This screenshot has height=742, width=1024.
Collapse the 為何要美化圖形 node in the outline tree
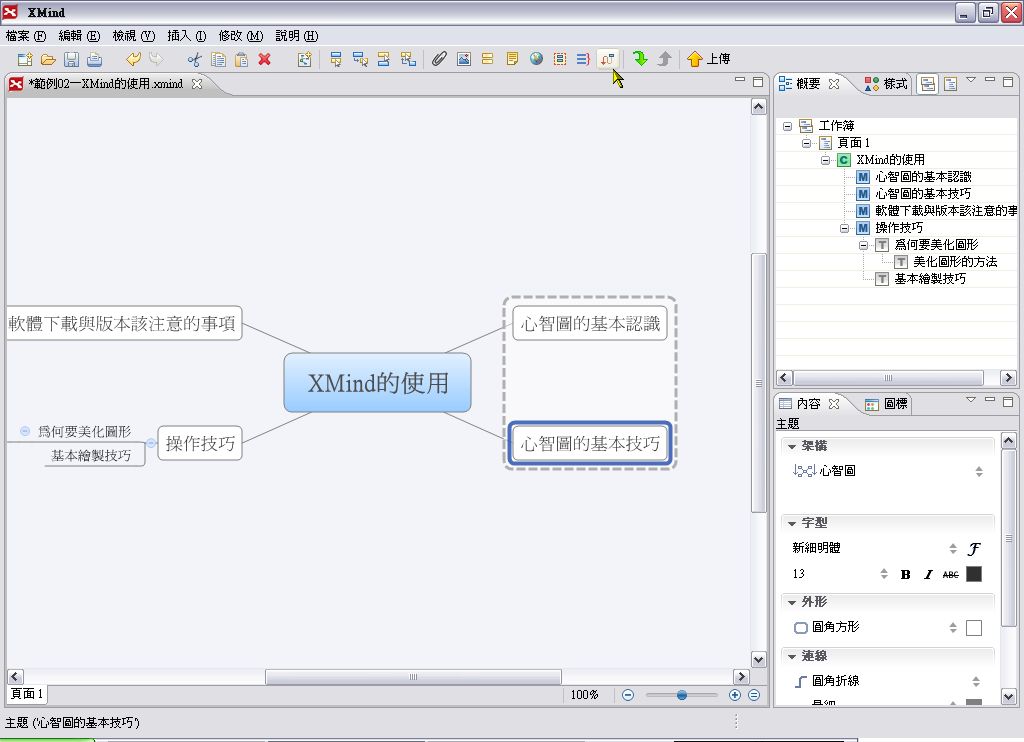click(863, 245)
